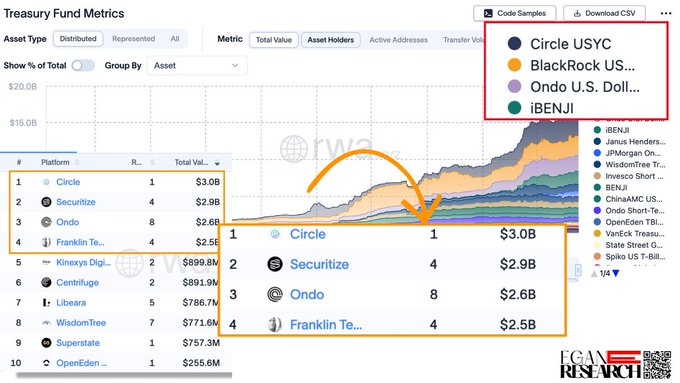Sort using the R... column sort icon
680x383 pixels.
click(x=152, y=162)
